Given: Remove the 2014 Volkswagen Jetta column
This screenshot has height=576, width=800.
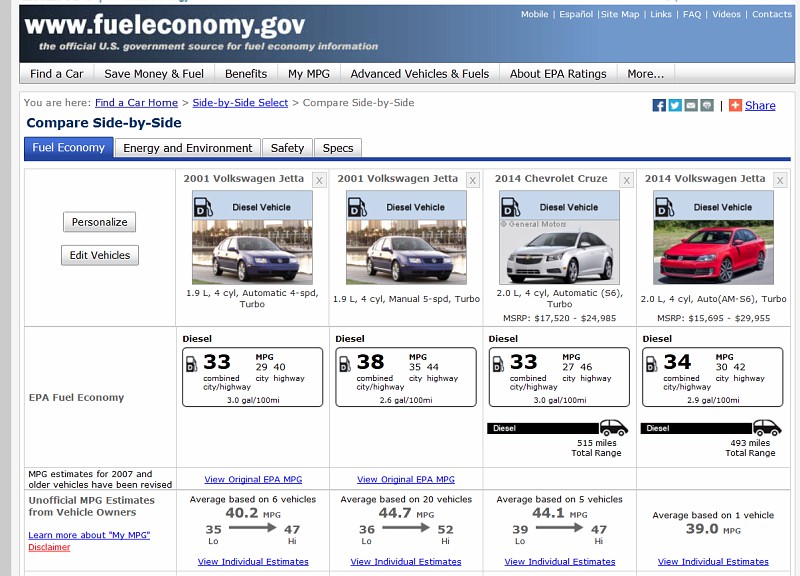Looking at the screenshot, I should [780, 180].
